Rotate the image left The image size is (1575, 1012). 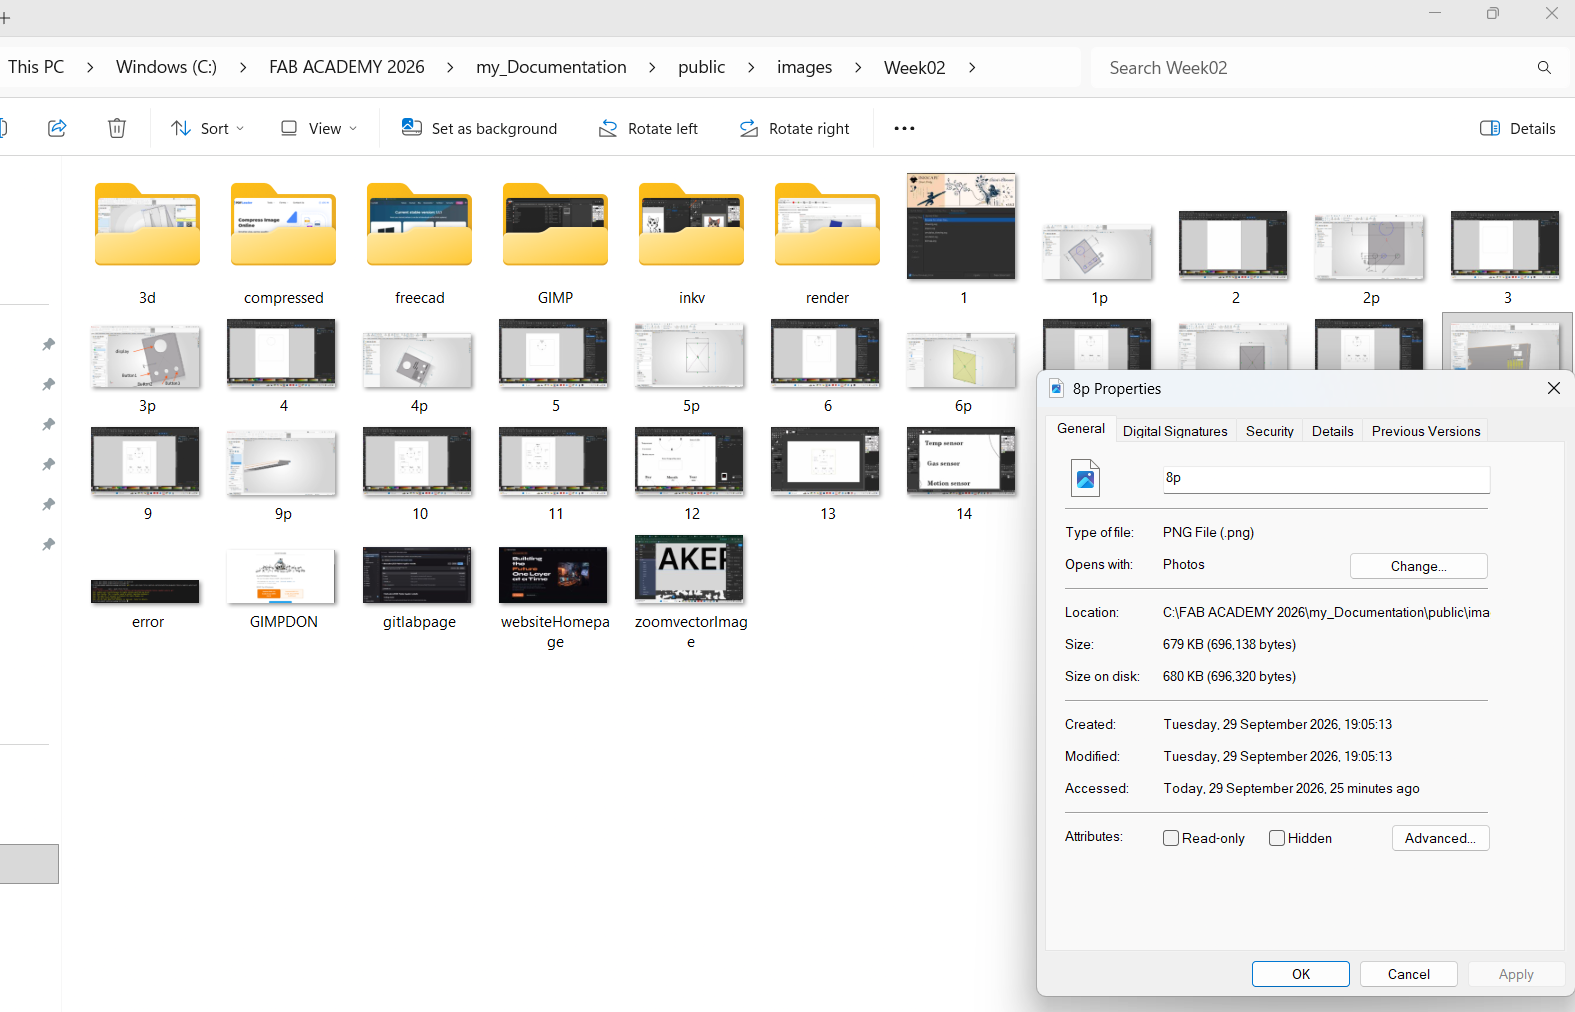[x=648, y=128]
